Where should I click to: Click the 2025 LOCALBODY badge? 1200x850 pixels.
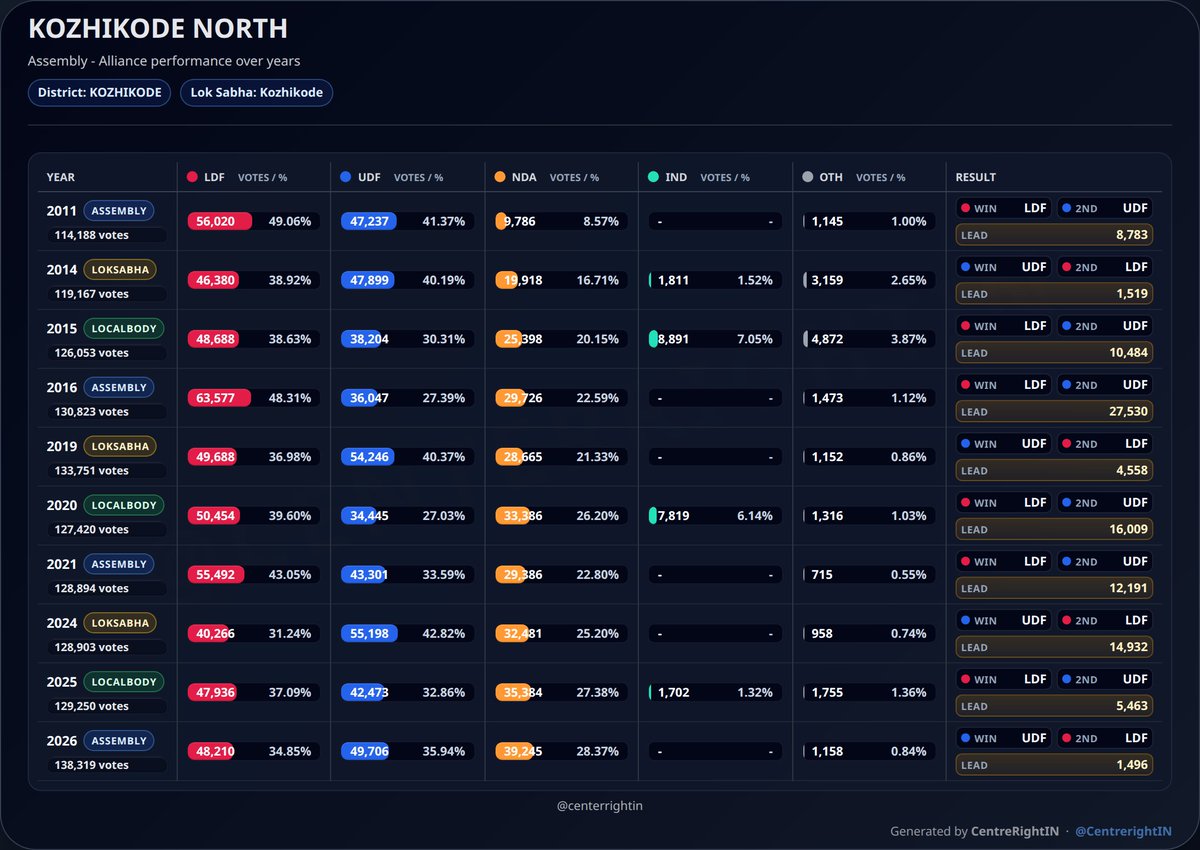pos(124,682)
